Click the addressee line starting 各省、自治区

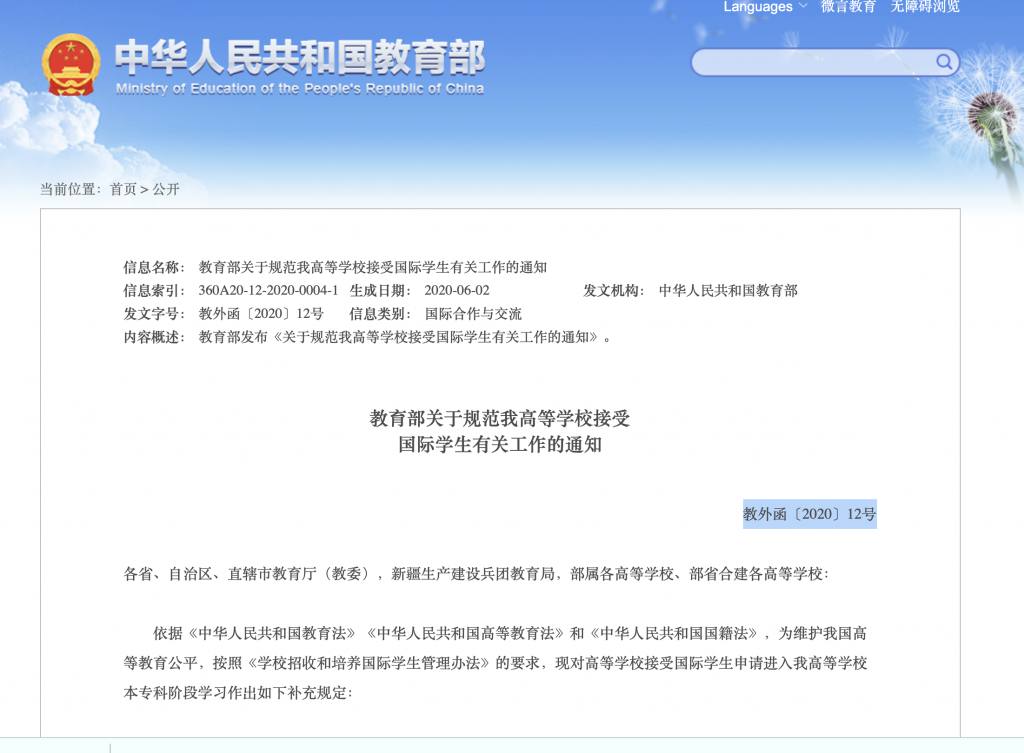pos(476,574)
